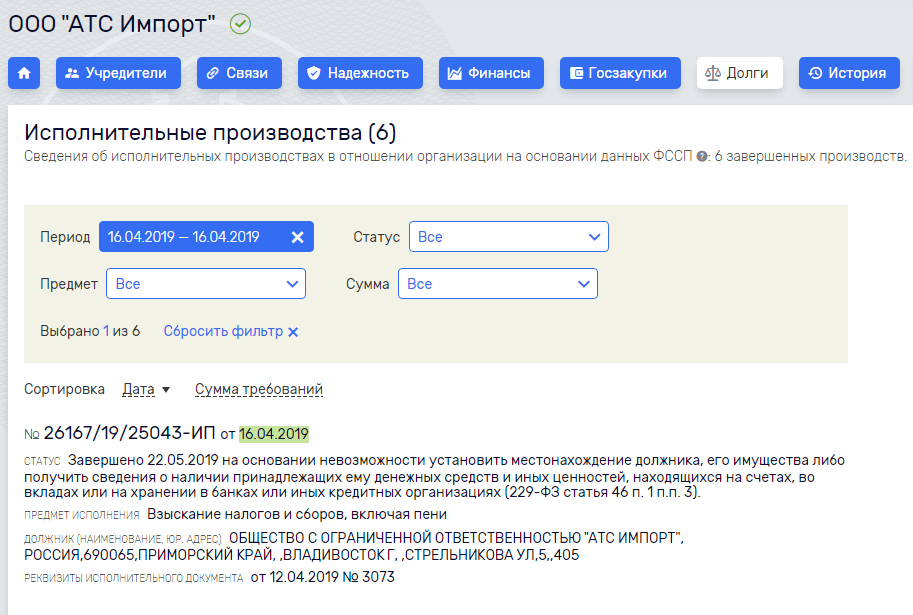Expand the Предмет dropdown

[x=205, y=284]
